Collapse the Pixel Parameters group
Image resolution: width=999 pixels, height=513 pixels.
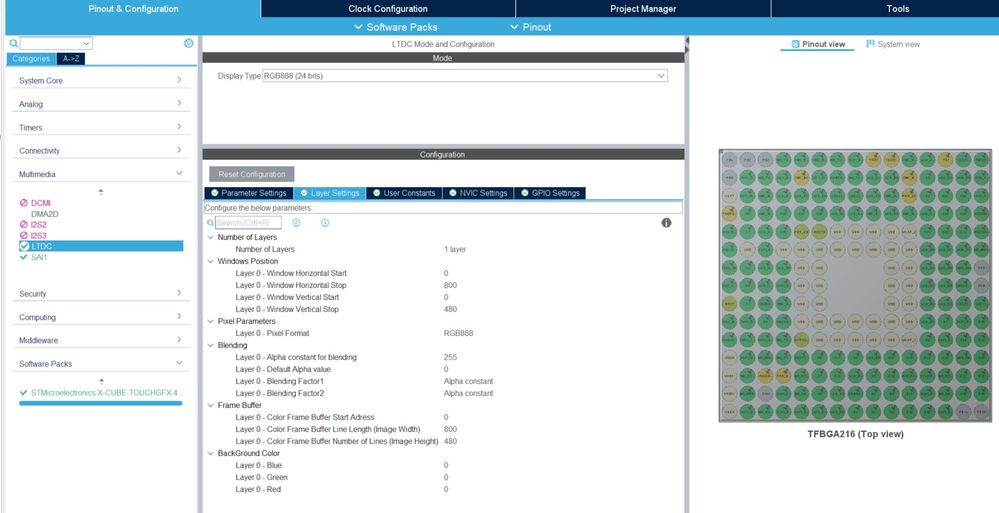pyautogui.click(x=211, y=321)
